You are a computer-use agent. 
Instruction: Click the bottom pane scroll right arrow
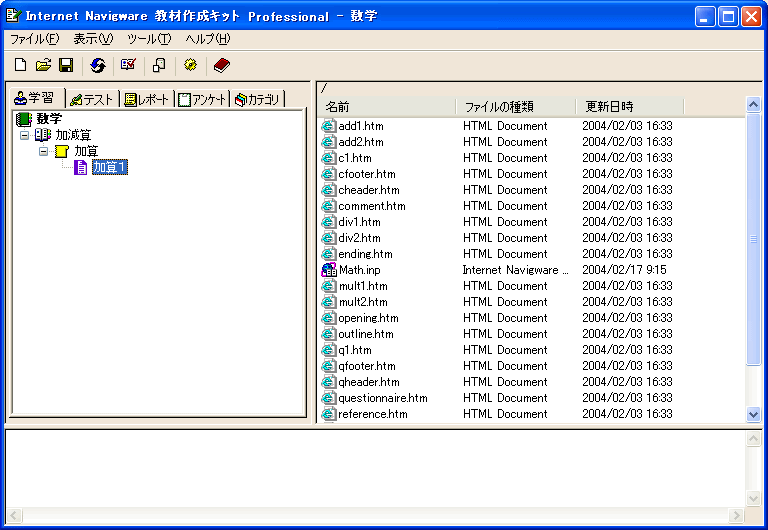[736, 515]
